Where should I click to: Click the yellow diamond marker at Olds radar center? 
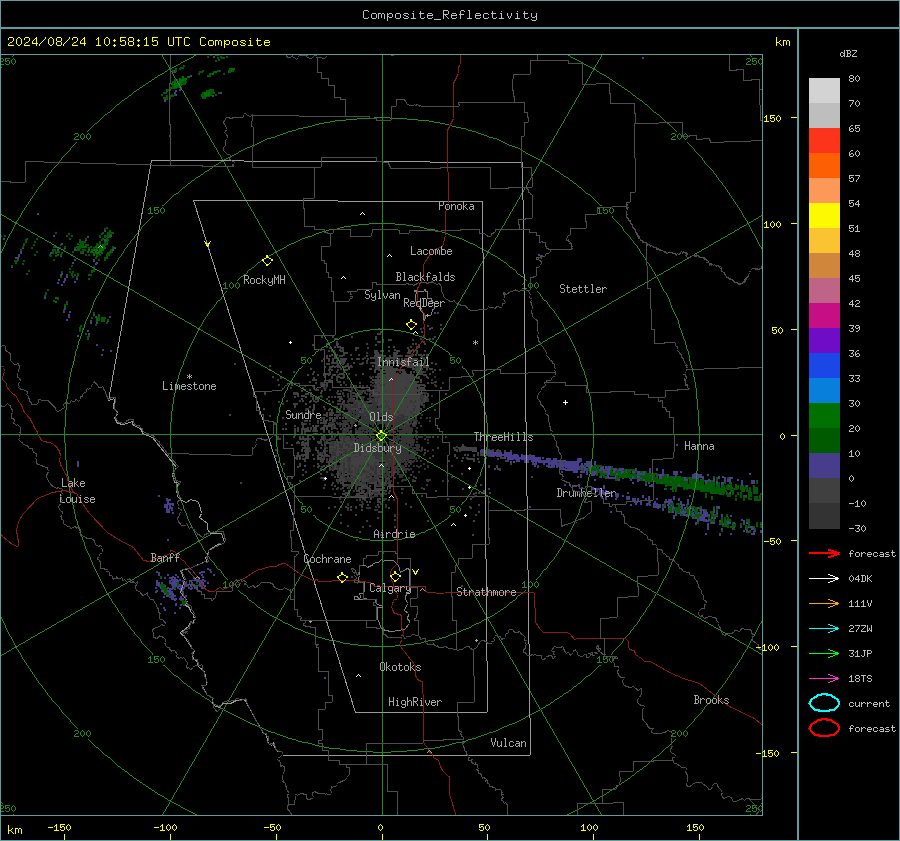[381, 436]
